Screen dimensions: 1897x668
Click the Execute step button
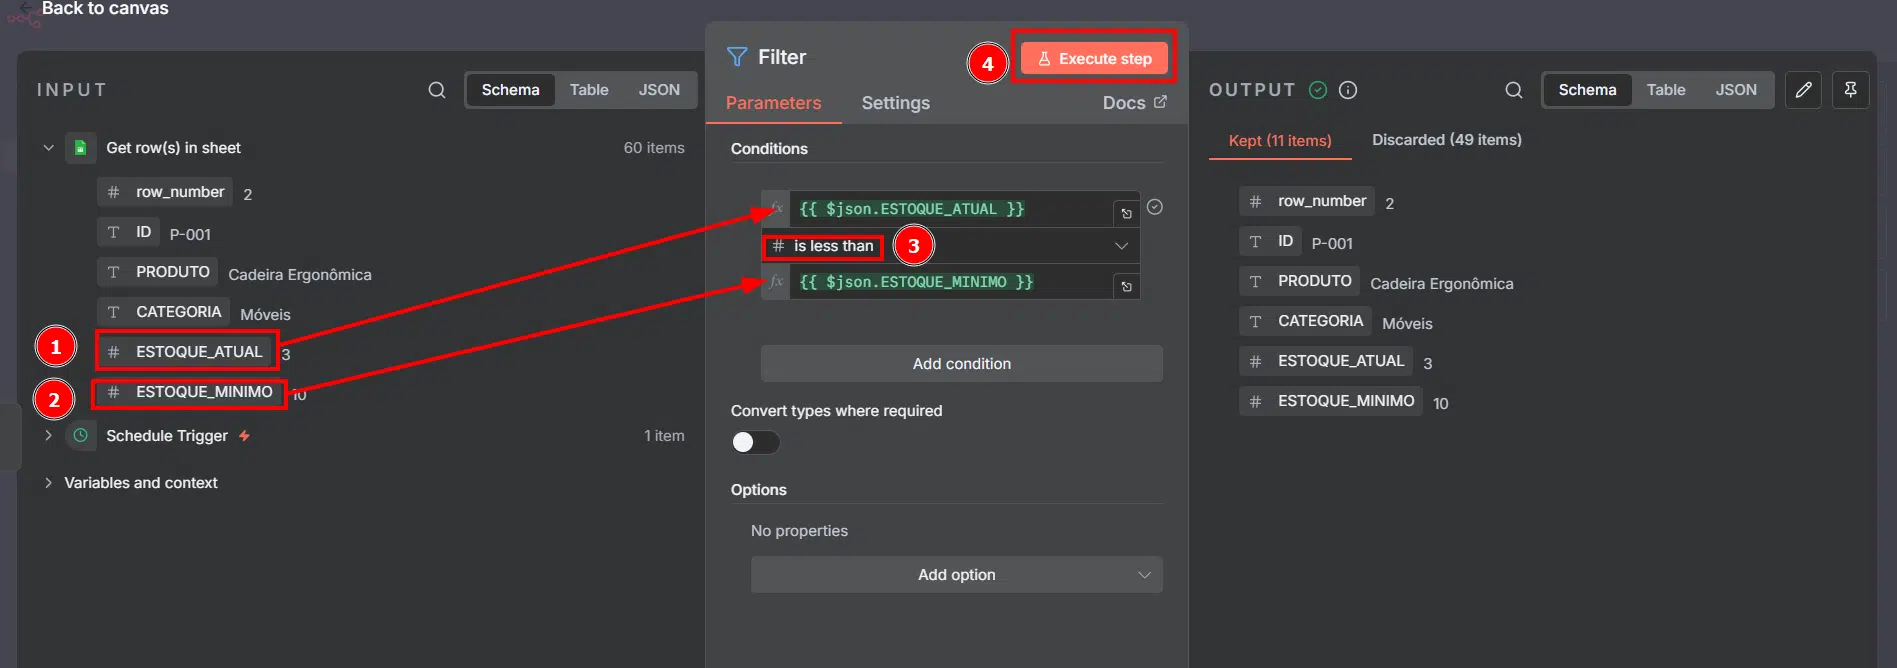1094,59
